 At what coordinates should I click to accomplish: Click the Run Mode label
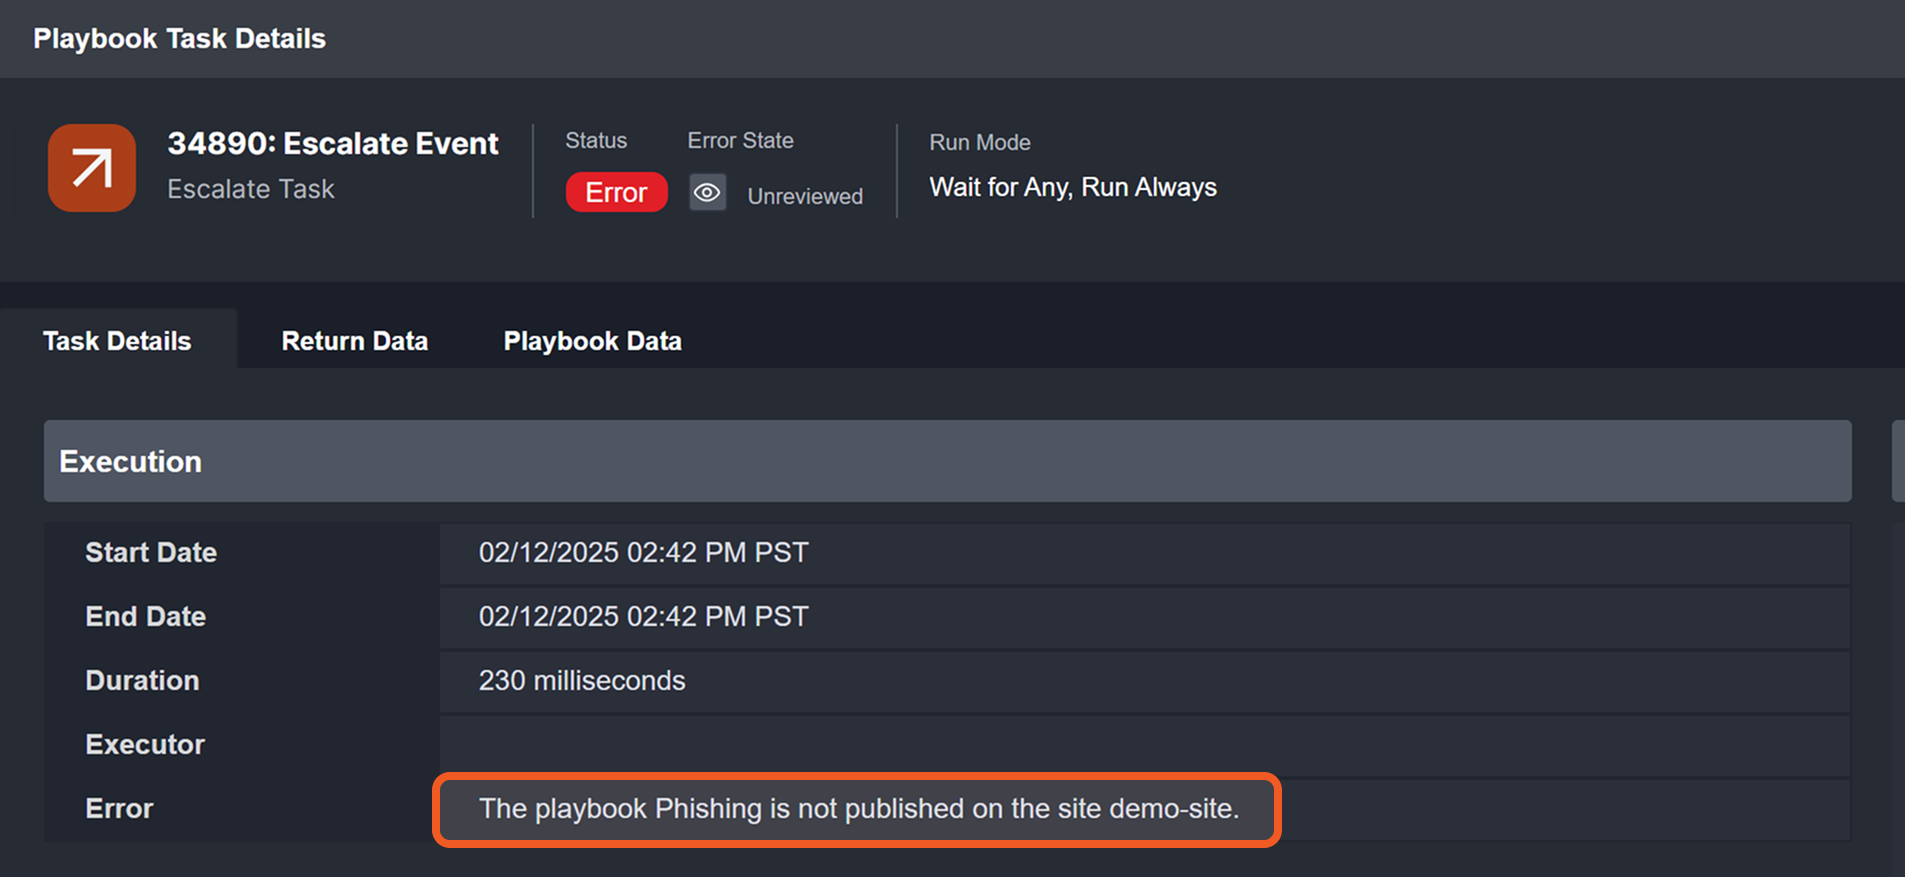tap(980, 143)
